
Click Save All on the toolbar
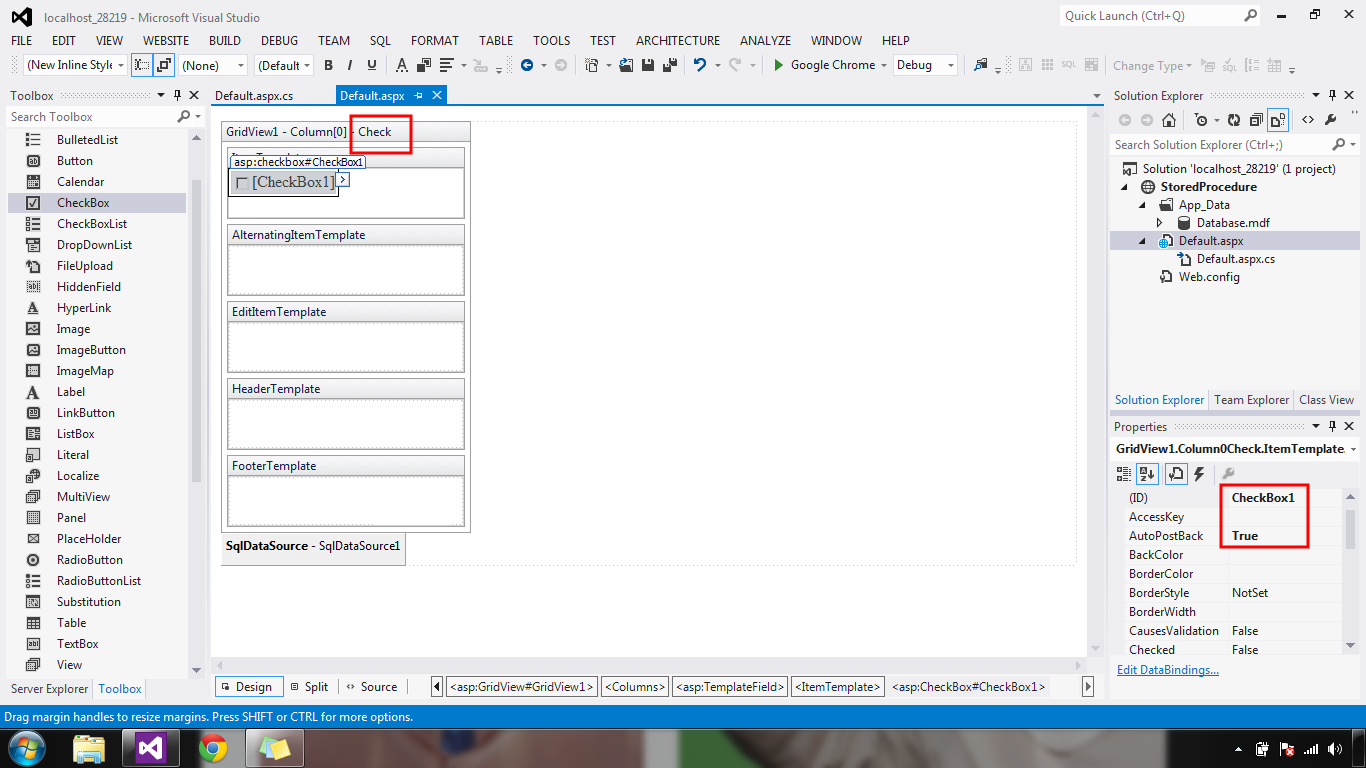(x=668, y=64)
